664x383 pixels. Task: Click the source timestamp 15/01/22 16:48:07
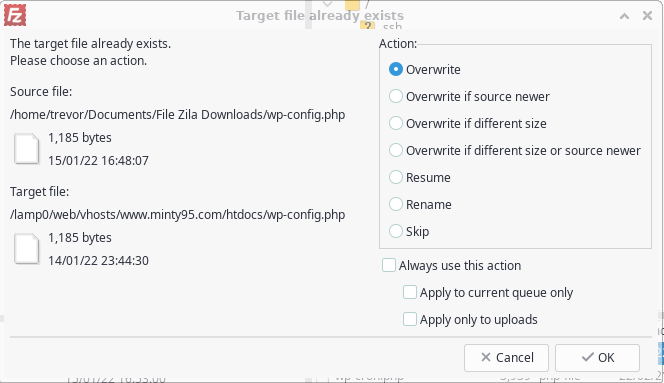98,161
